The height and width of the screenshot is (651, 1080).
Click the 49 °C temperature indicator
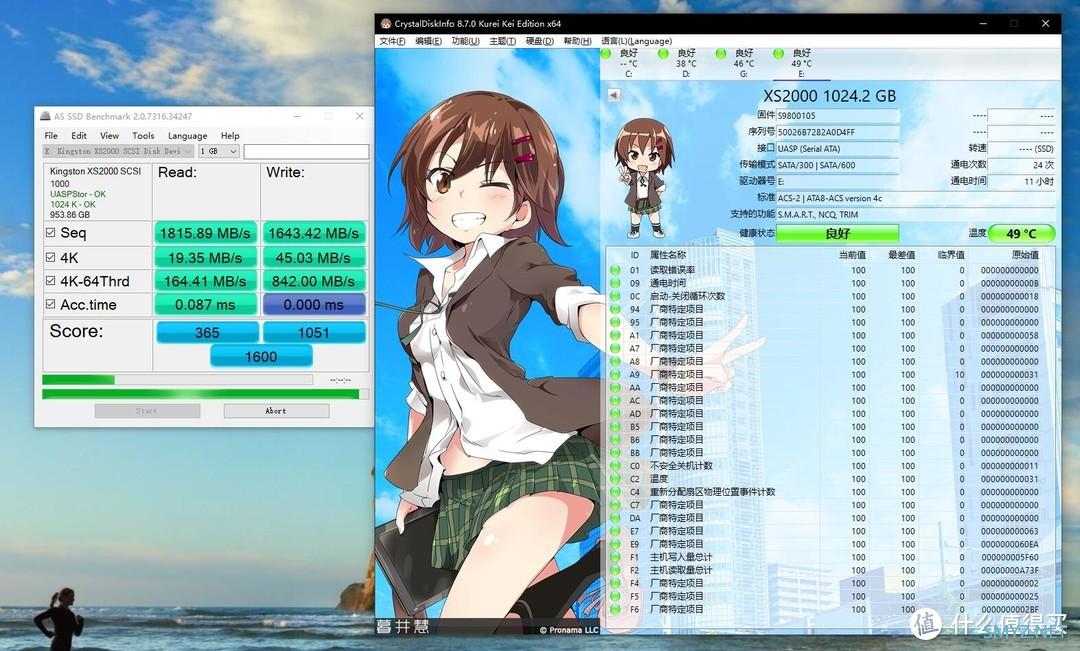tap(1021, 233)
